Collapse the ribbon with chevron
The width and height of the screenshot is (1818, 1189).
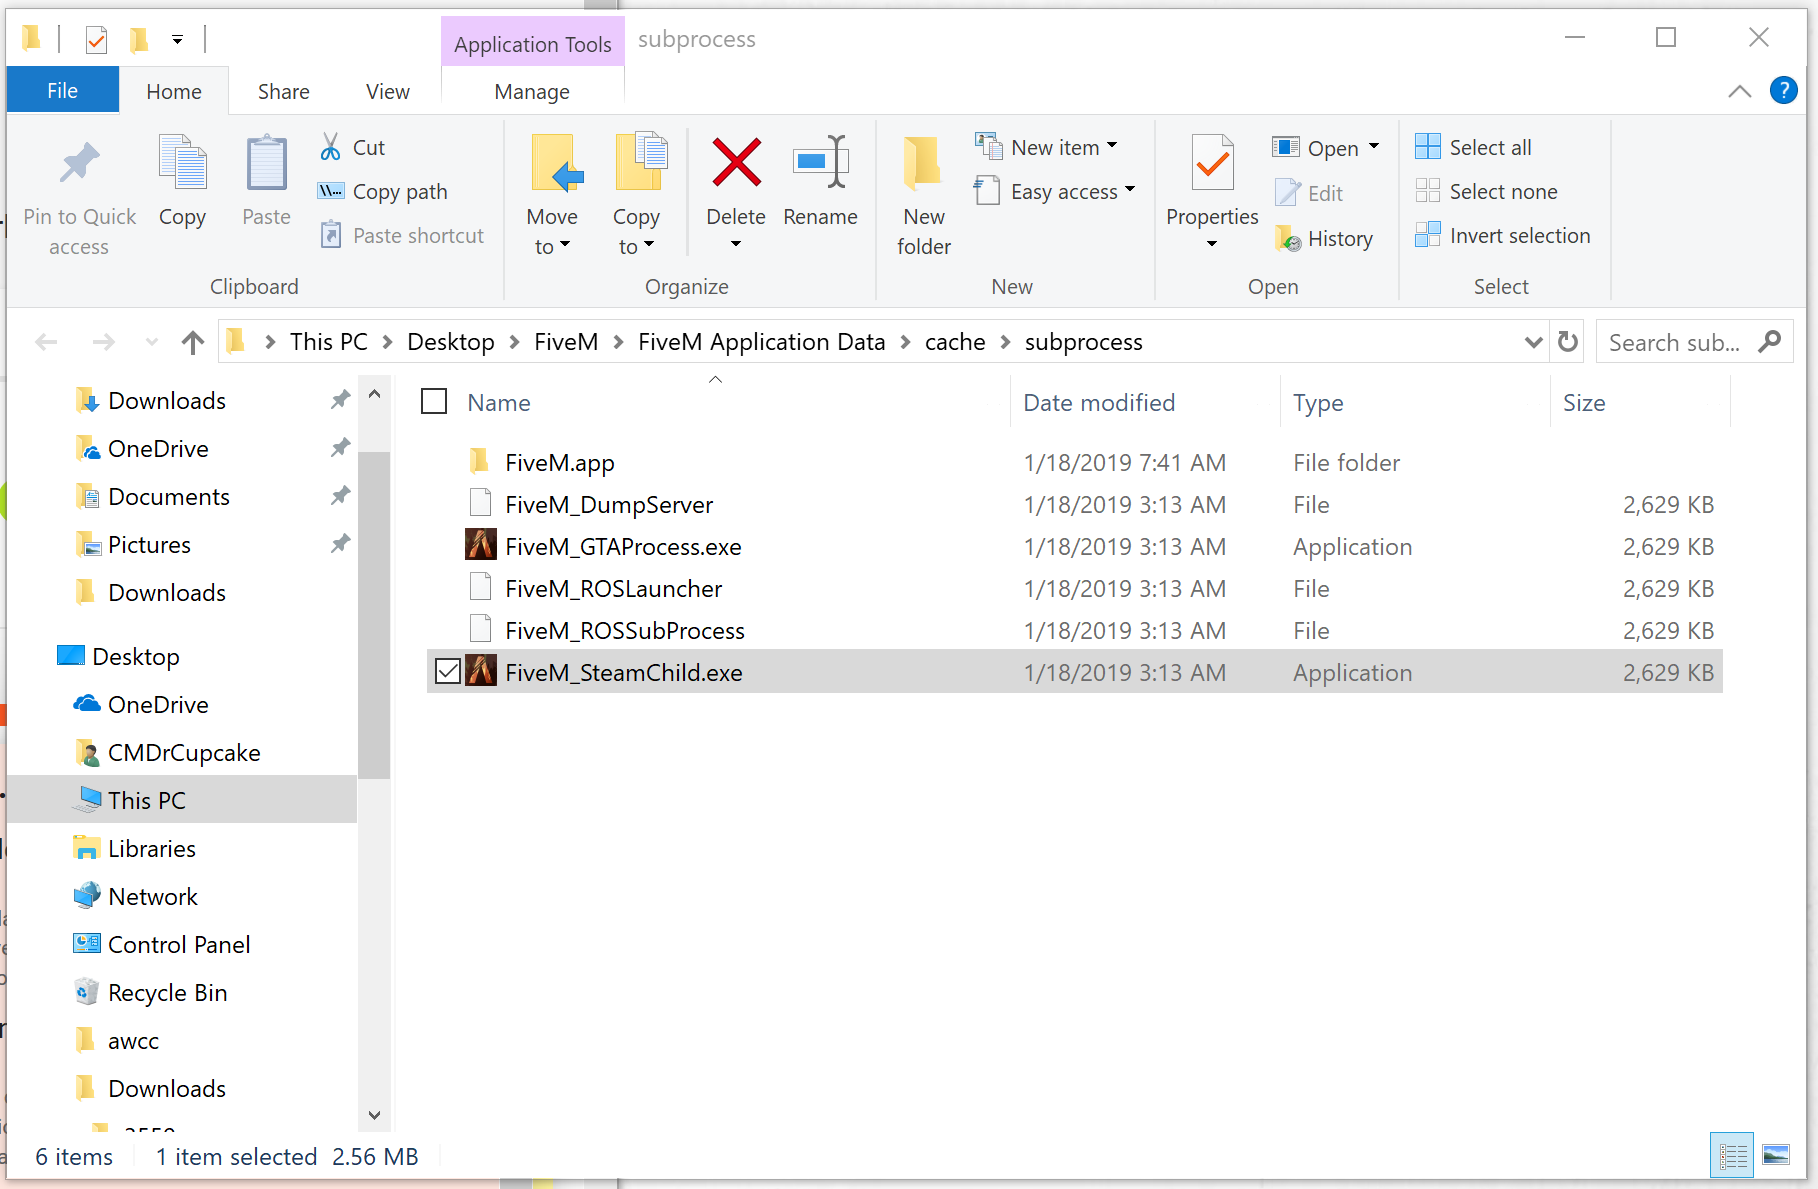coord(1740,91)
